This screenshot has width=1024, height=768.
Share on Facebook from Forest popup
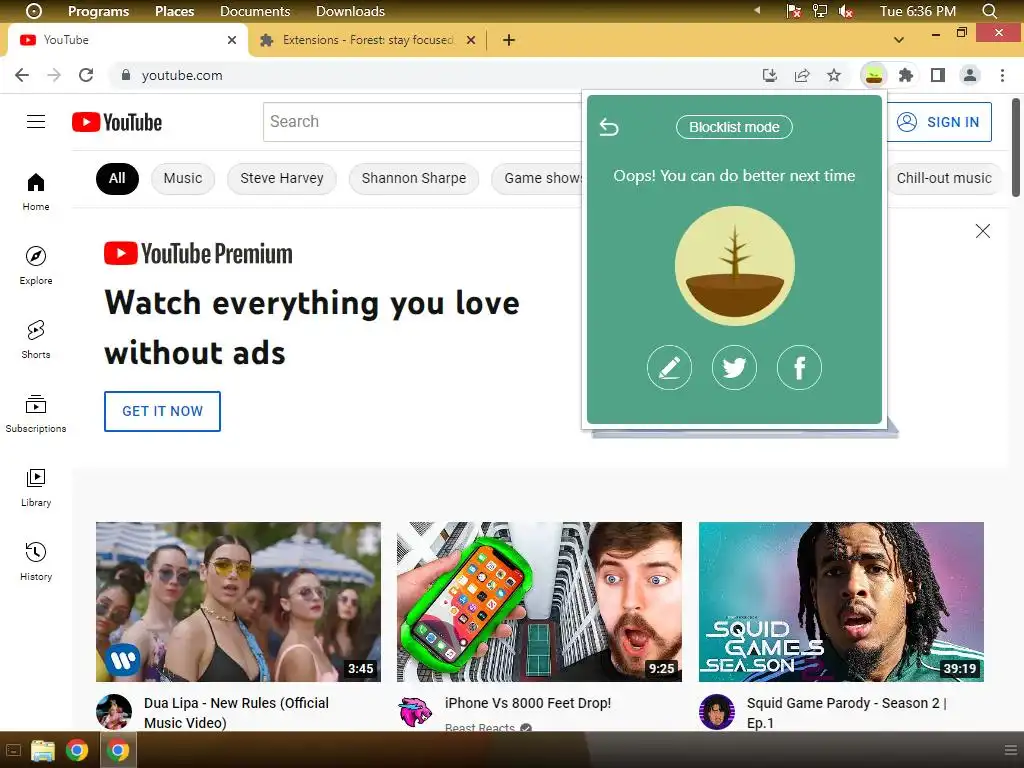tap(799, 368)
